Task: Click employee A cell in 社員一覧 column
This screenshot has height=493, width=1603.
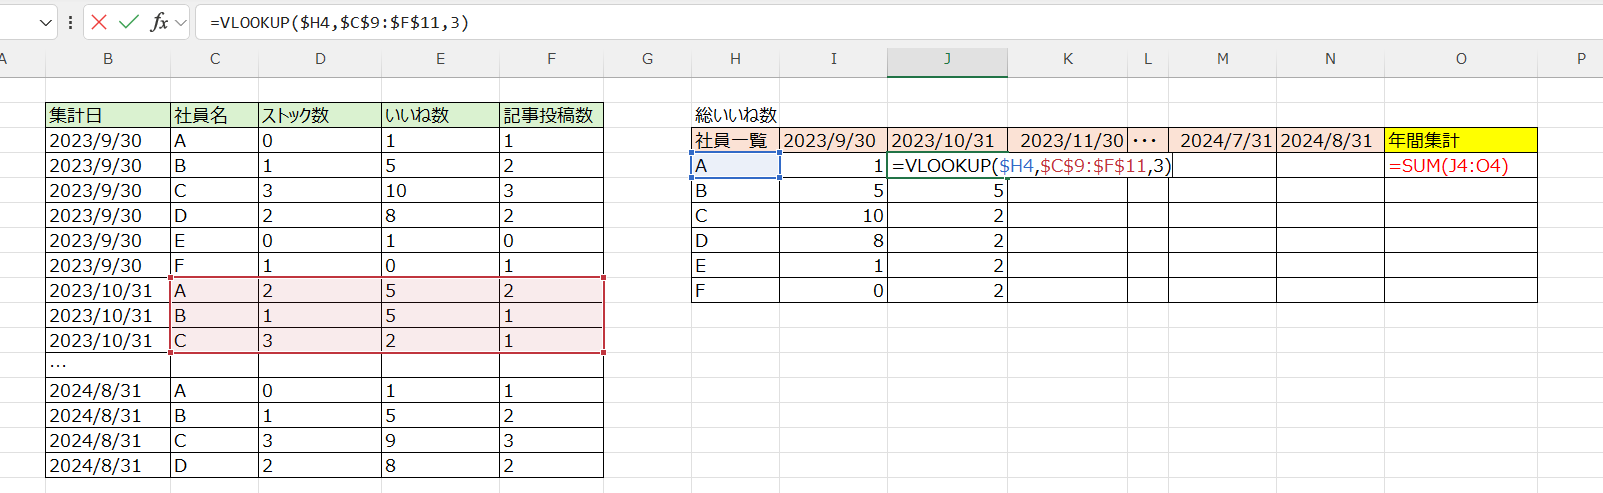Action: (x=735, y=165)
